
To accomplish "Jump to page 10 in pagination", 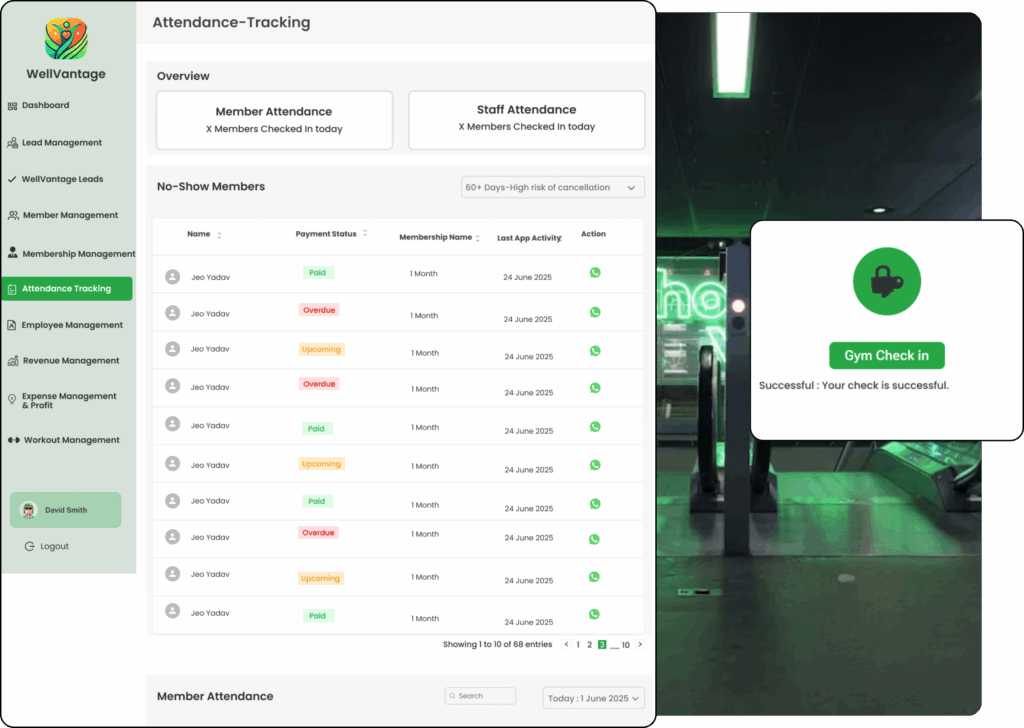I will [x=626, y=645].
